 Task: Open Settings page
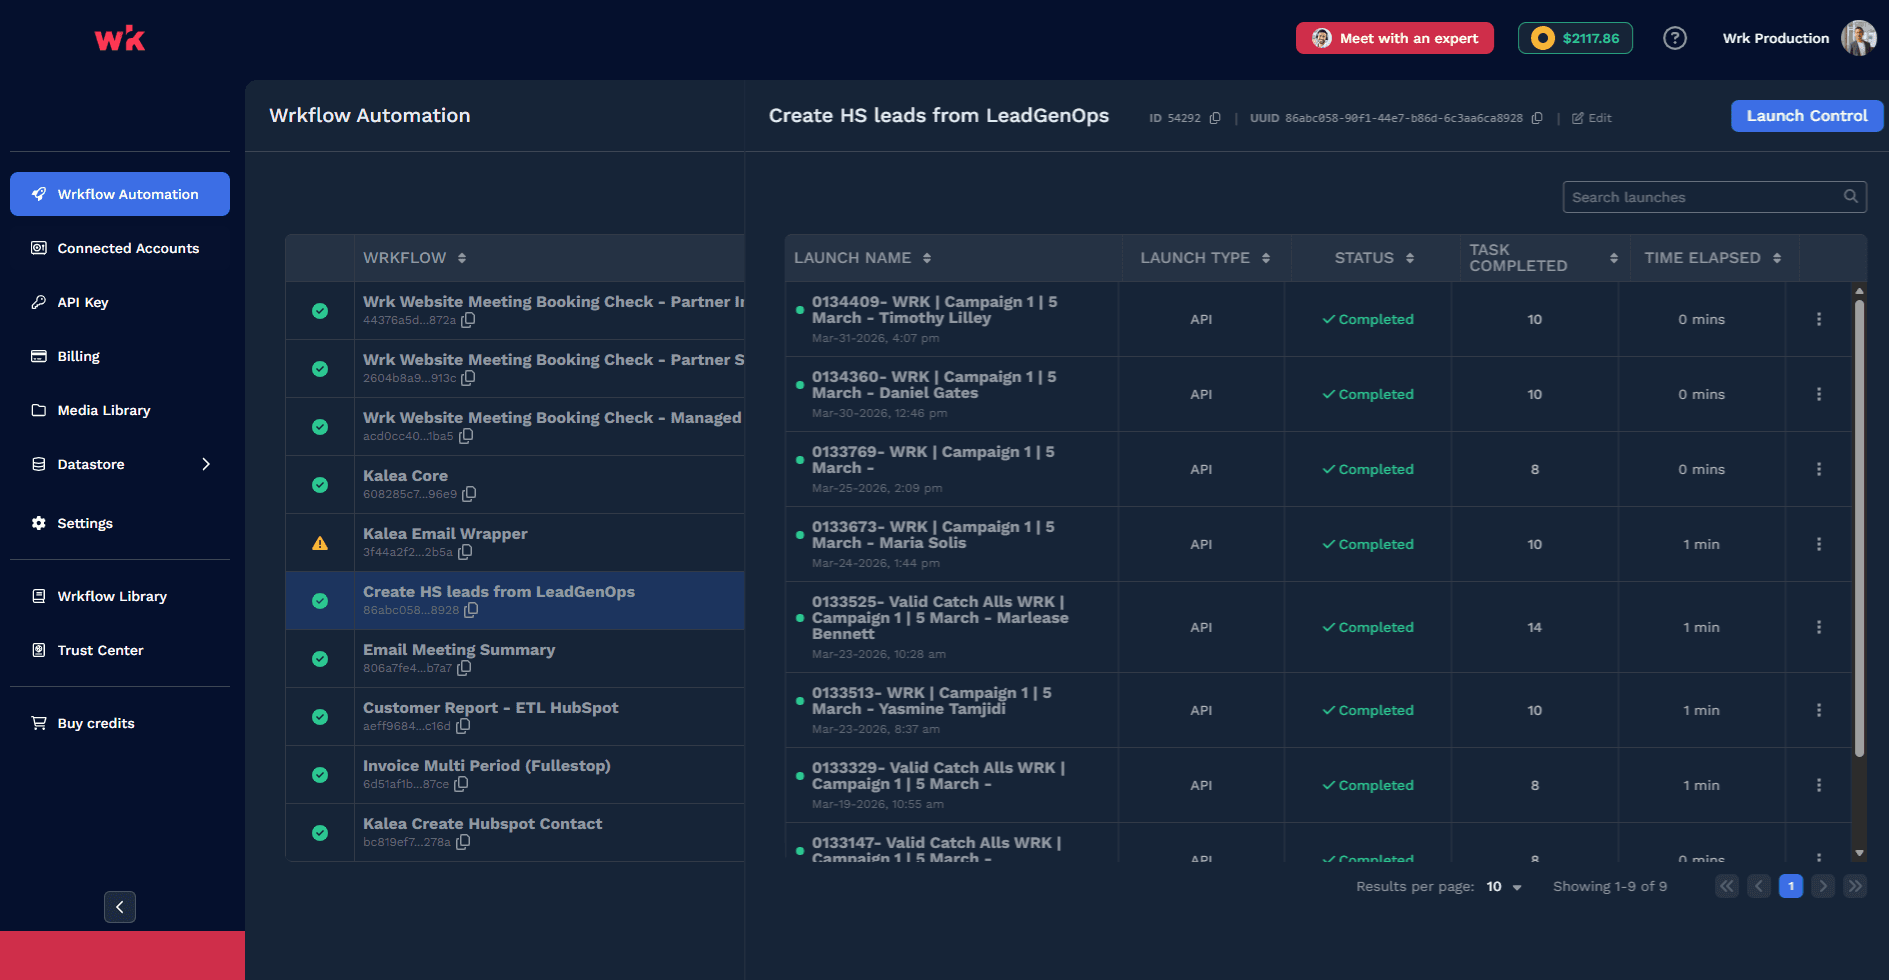click(x=120, y=523)
